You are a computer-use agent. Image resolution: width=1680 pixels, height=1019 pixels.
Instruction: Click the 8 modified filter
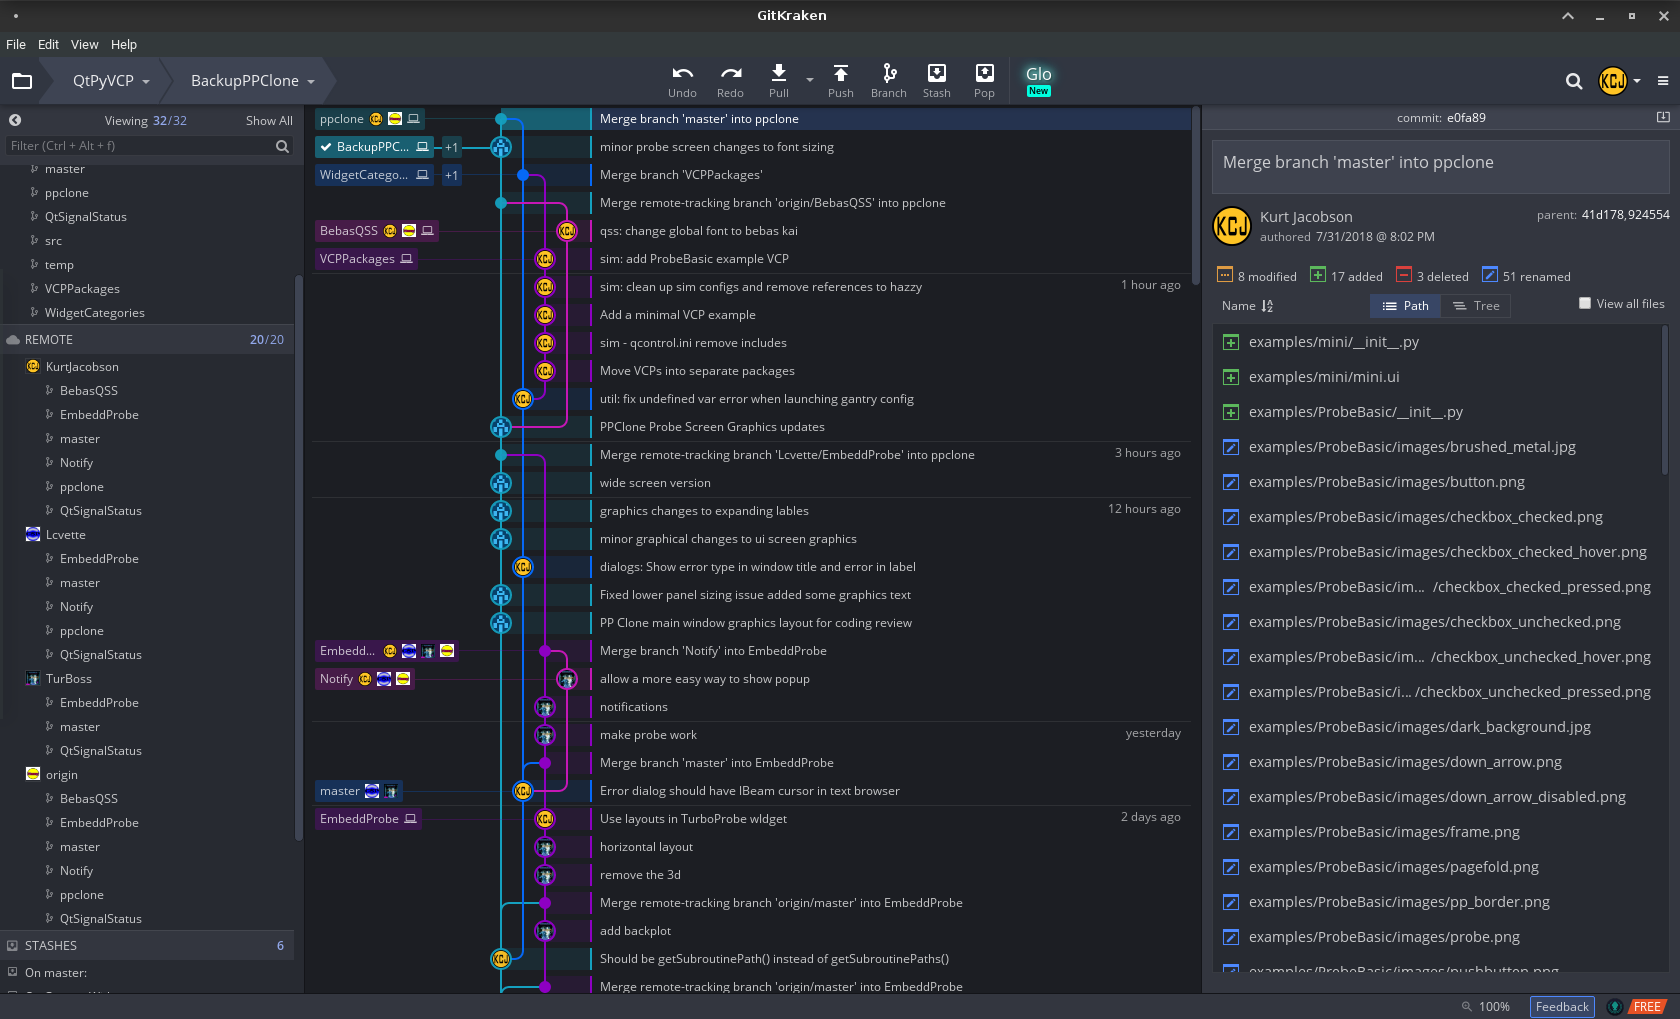pyautogui.click(x=1257, y=276)
